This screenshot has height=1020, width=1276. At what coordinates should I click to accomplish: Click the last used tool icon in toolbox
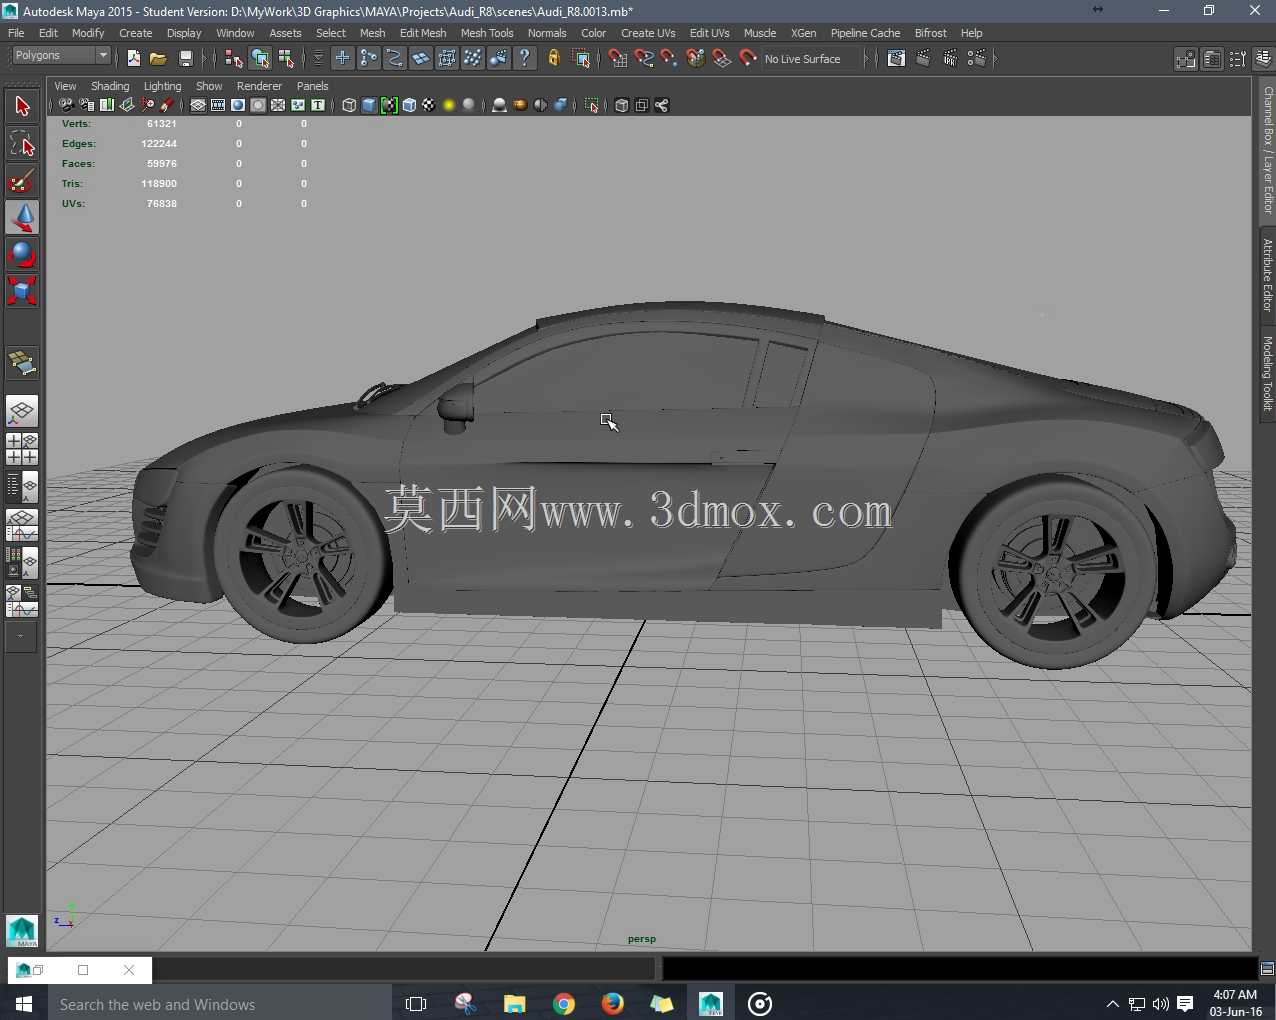click(x=22, y=364)
